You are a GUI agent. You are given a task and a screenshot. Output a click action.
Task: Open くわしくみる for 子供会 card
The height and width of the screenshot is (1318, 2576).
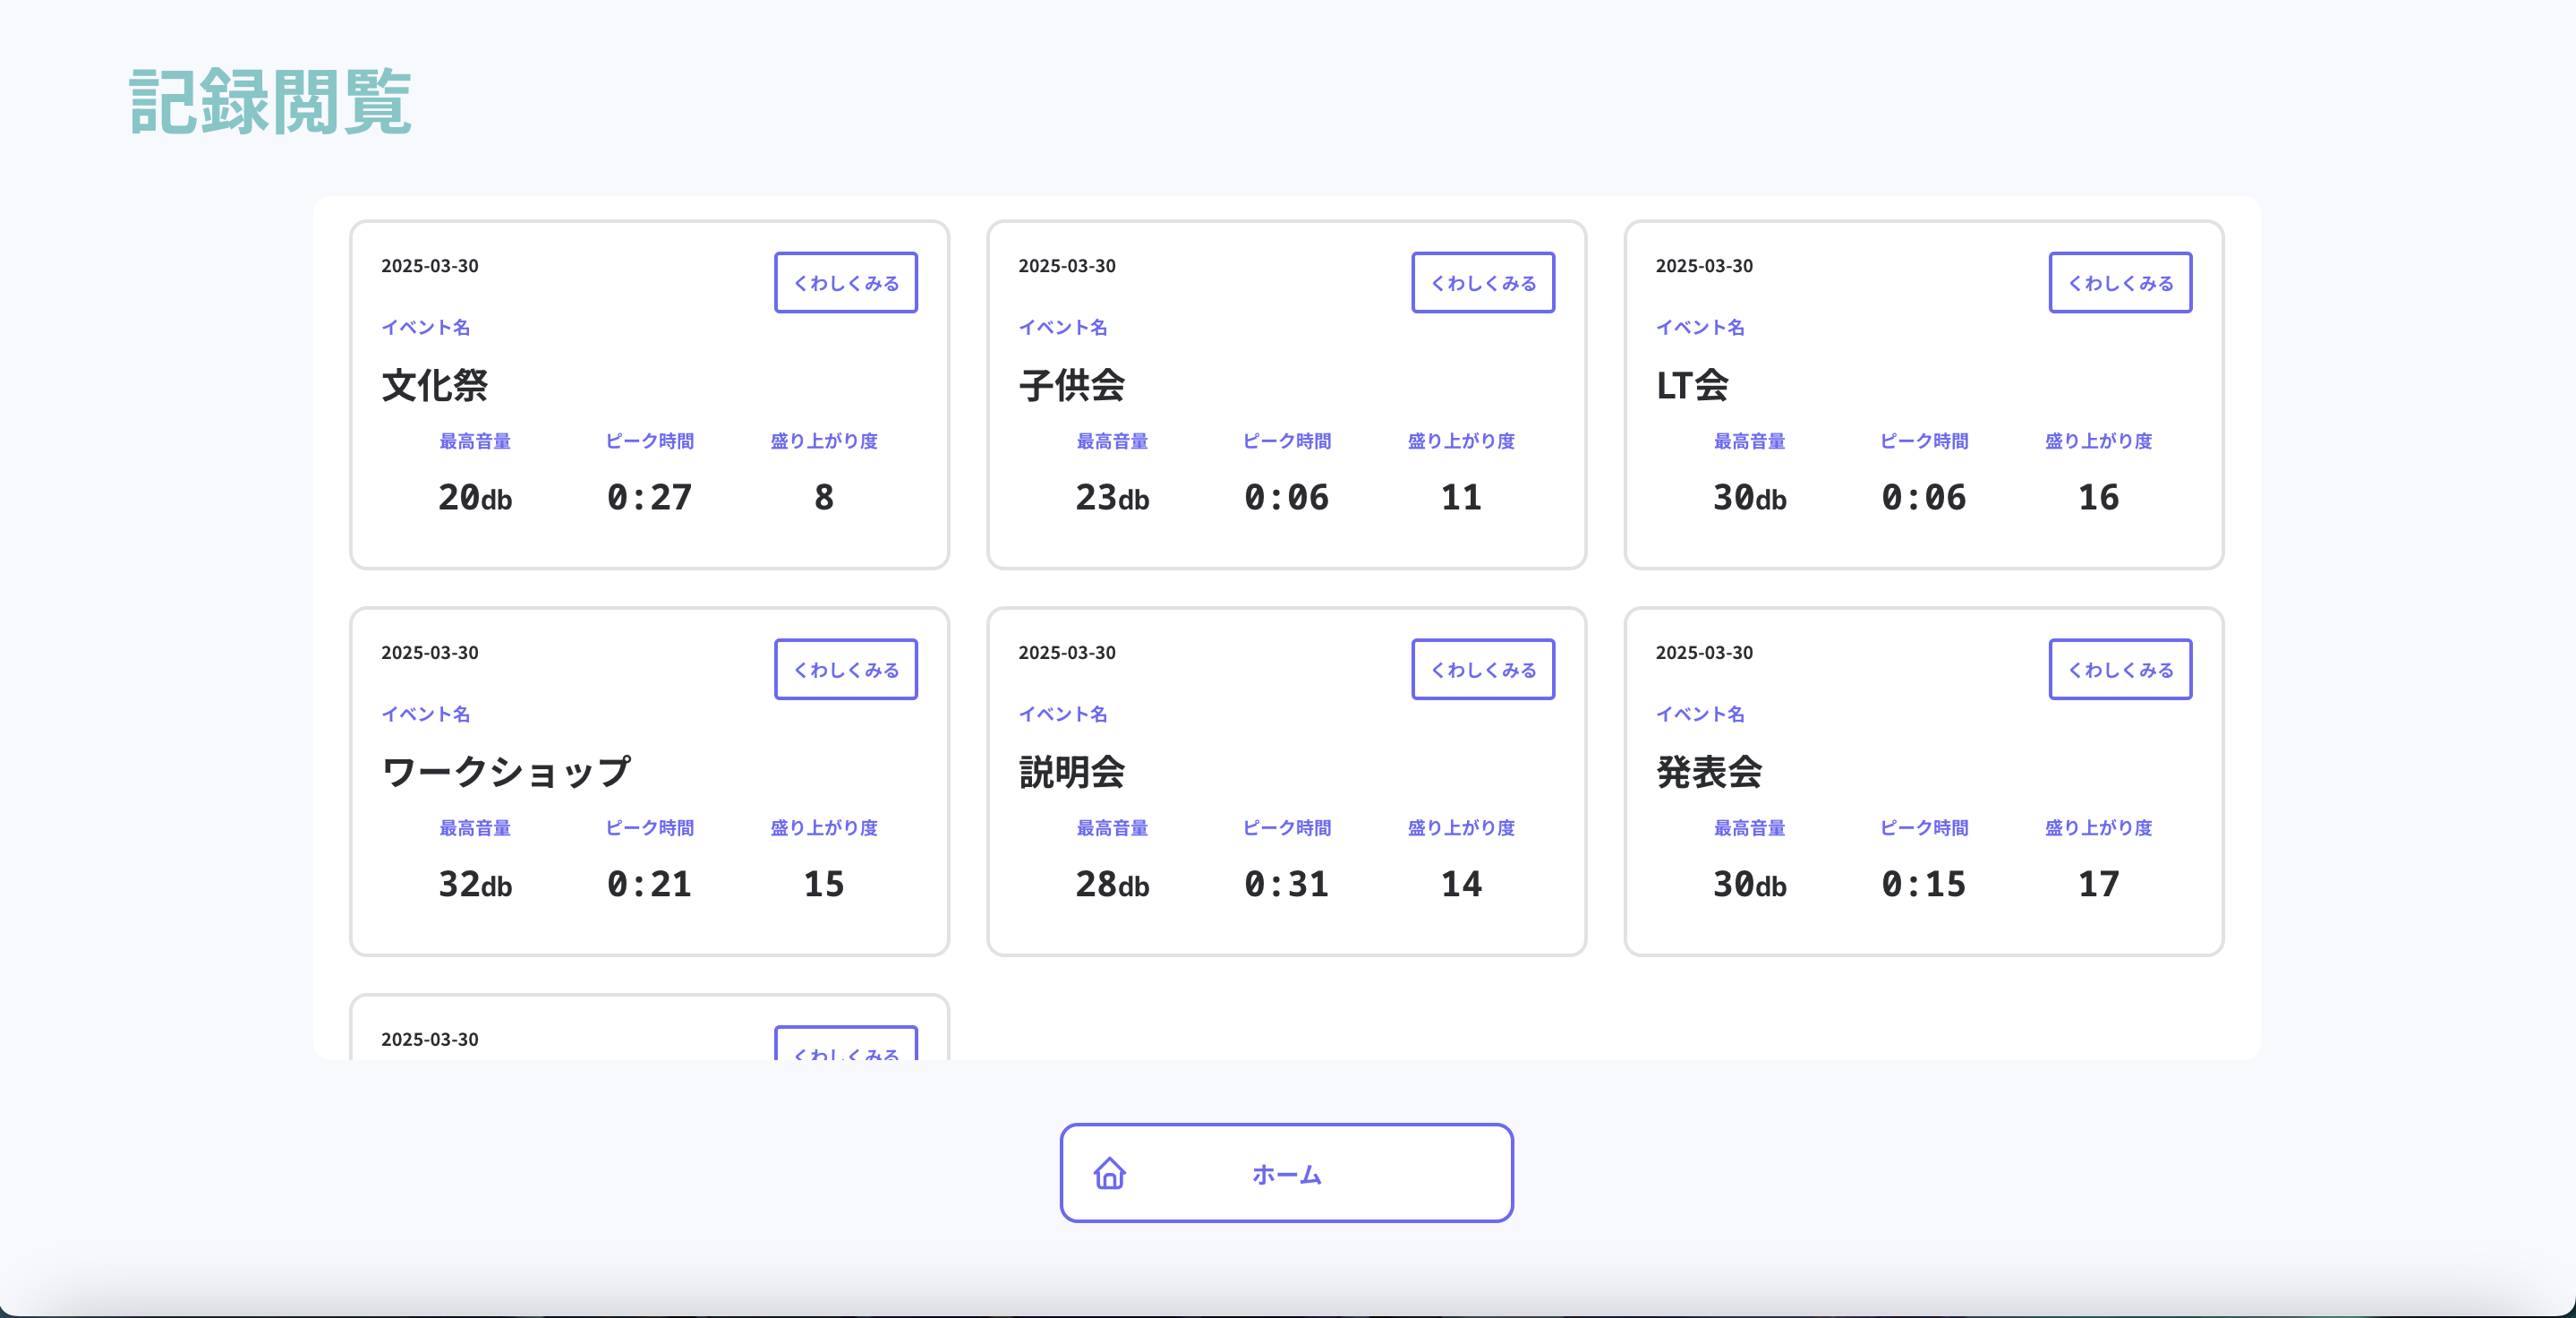pos(1483,283)
